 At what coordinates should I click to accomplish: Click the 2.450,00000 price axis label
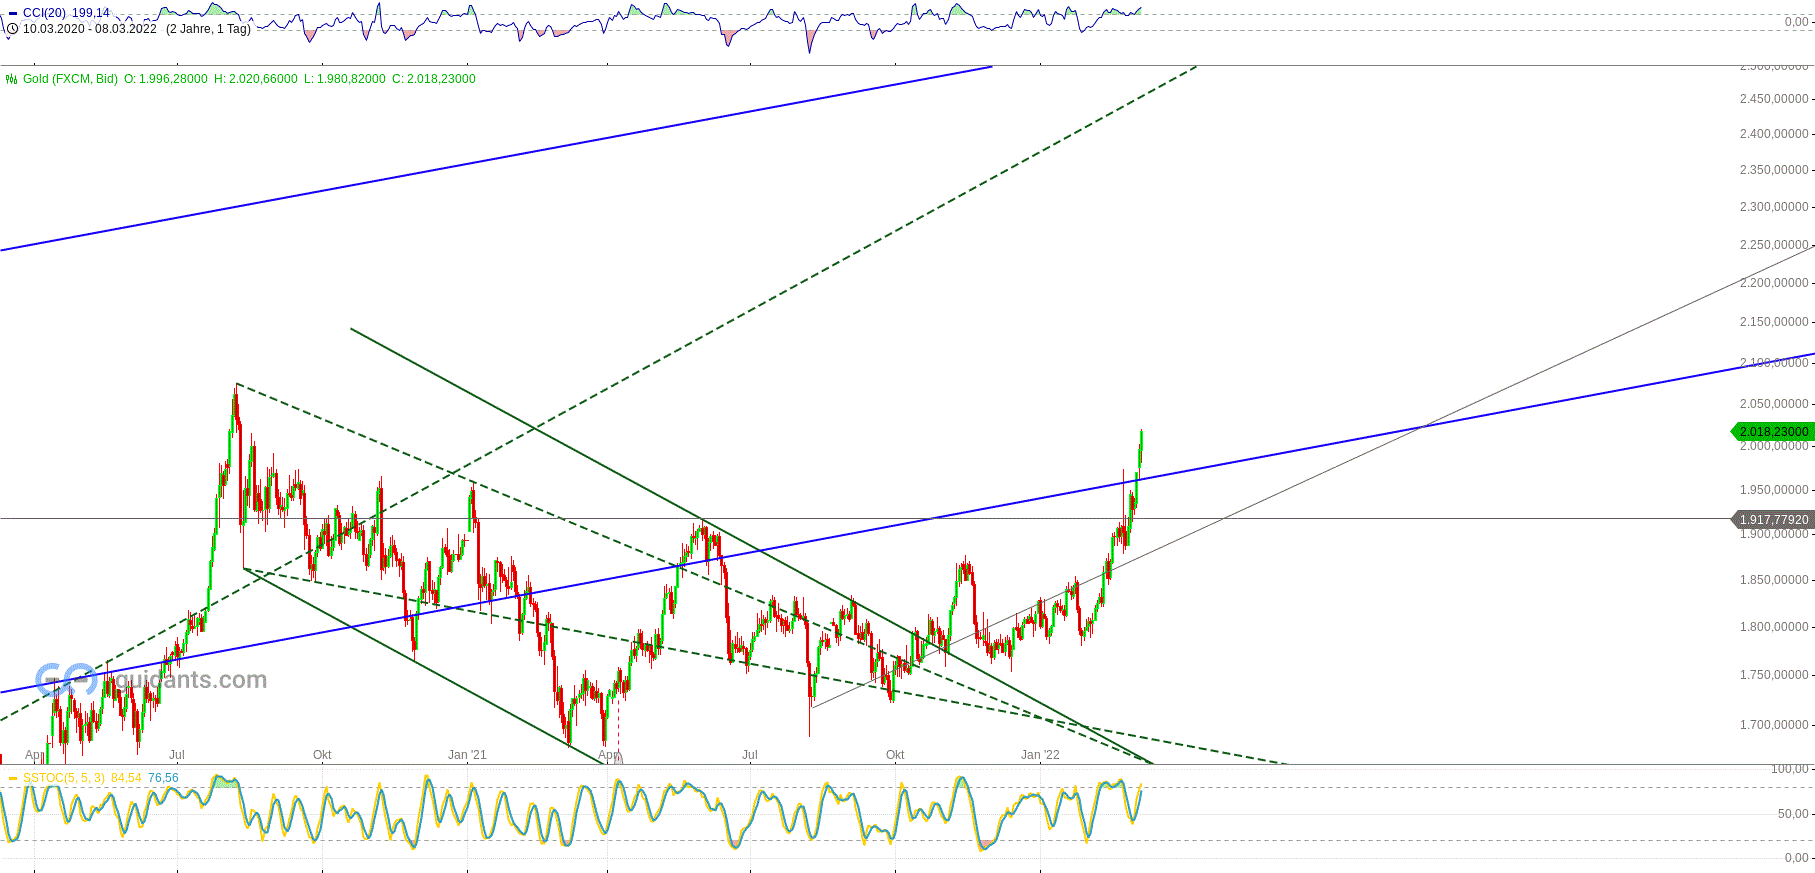[x=1774, y=99]
